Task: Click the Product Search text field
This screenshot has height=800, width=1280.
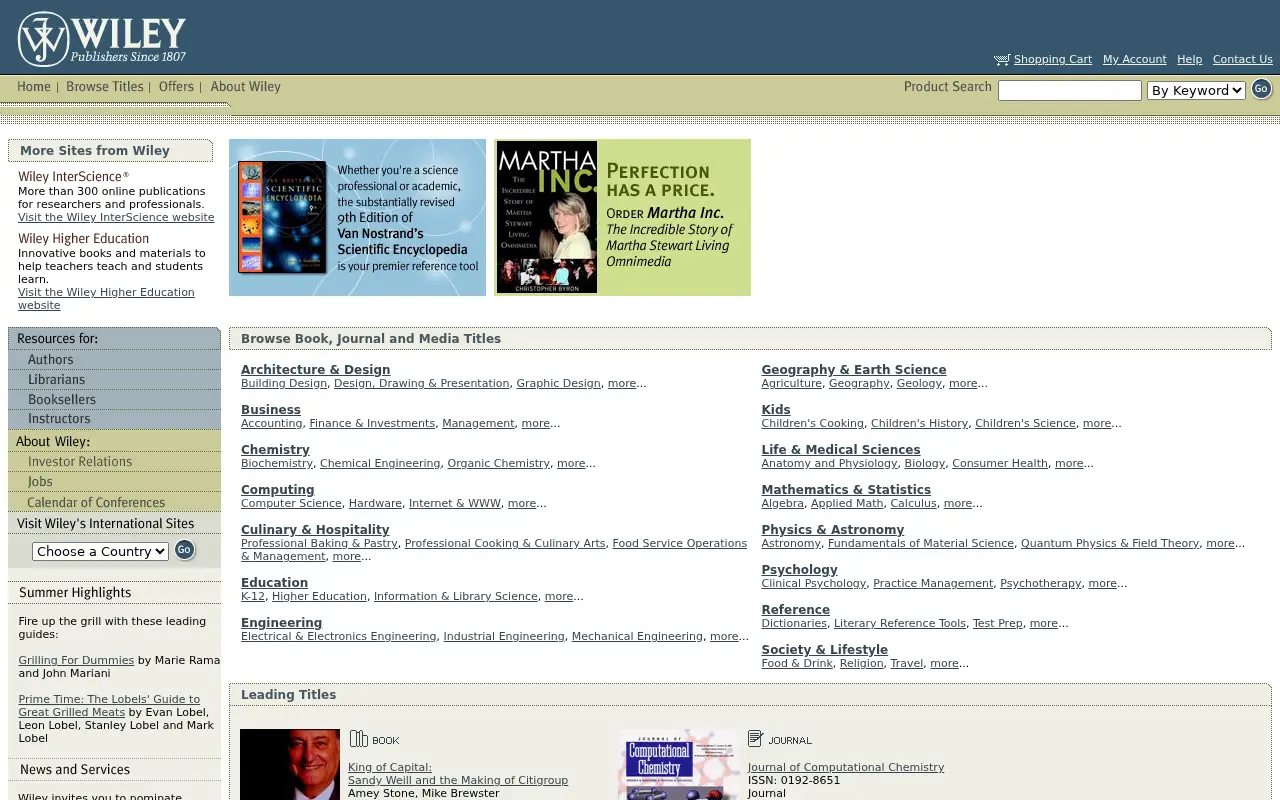Action: pyautogui.click(x=1069, y=91)
